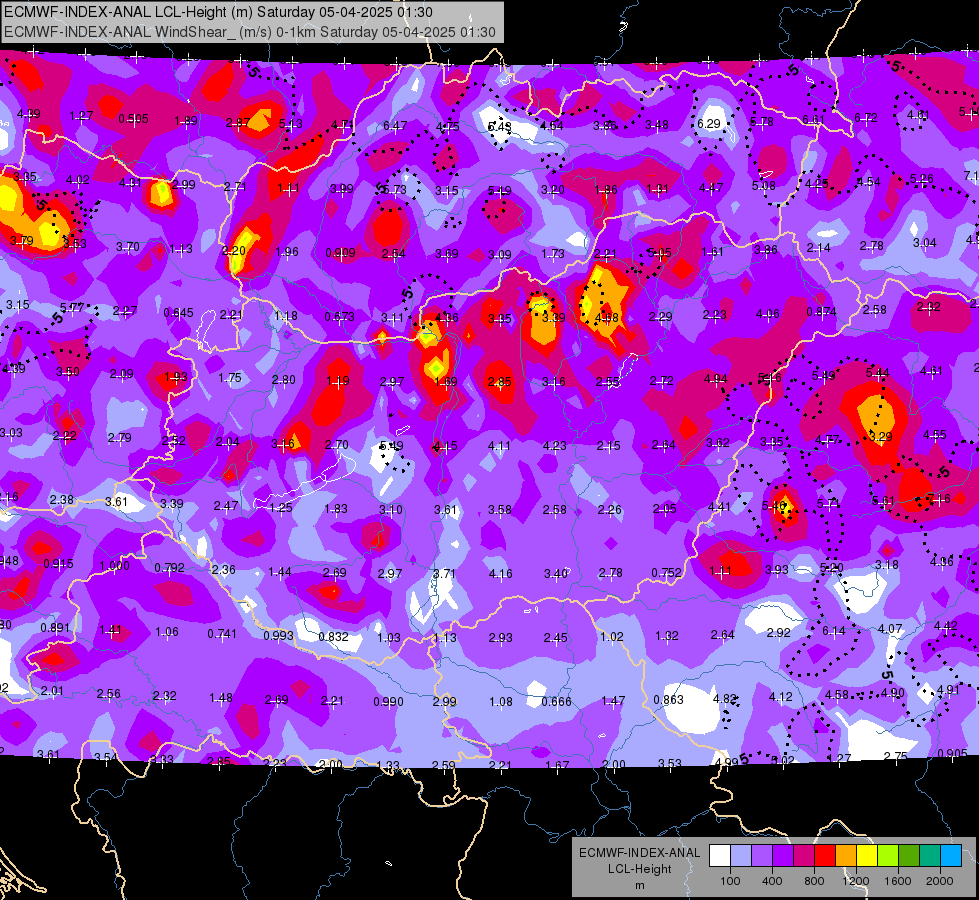979x900 pixels.
Task: Click the wind shear value '6.47'
Action: (395, 126)
